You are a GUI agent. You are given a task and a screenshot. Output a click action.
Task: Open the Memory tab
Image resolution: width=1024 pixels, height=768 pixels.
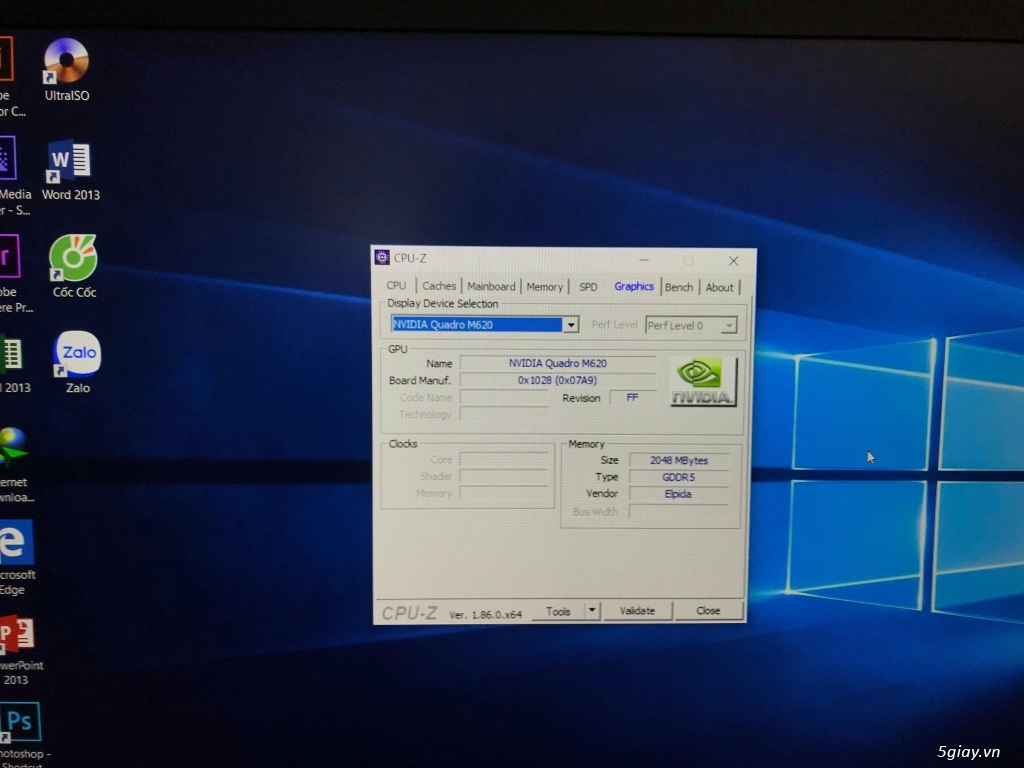pos(545,286)
